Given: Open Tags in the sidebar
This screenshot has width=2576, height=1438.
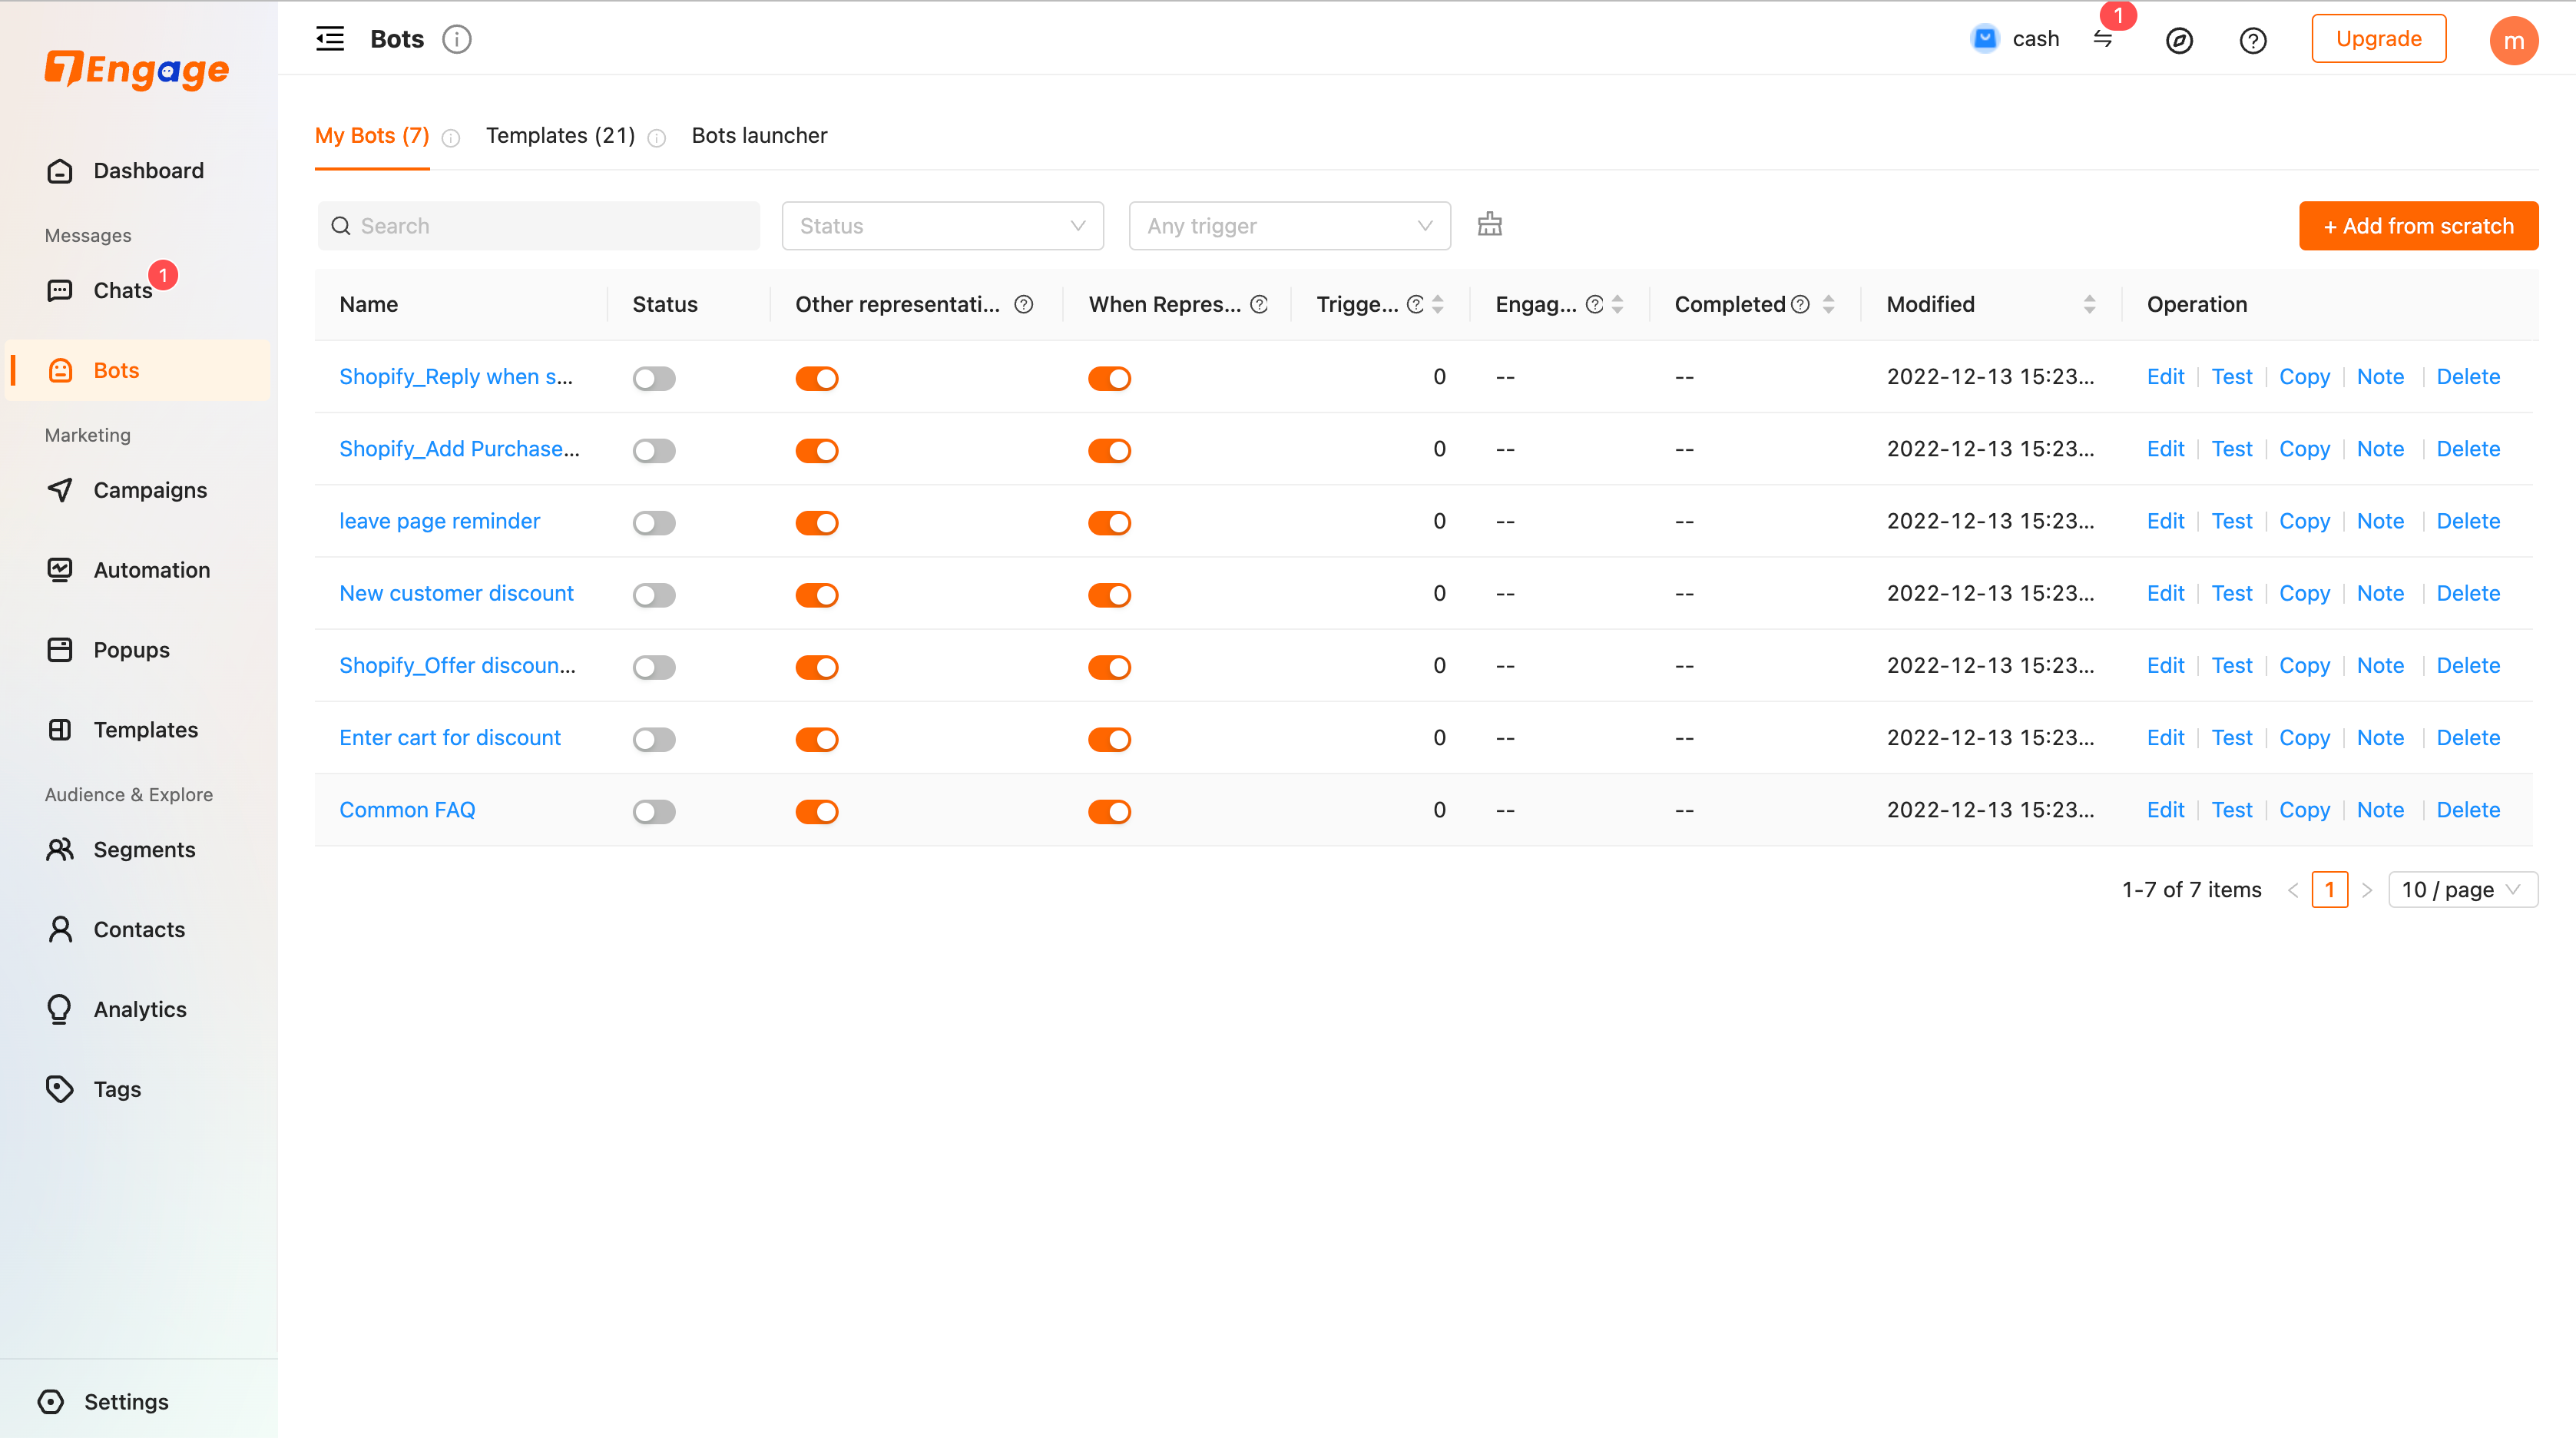Looking at the screenshot, I should [138, 1089].
